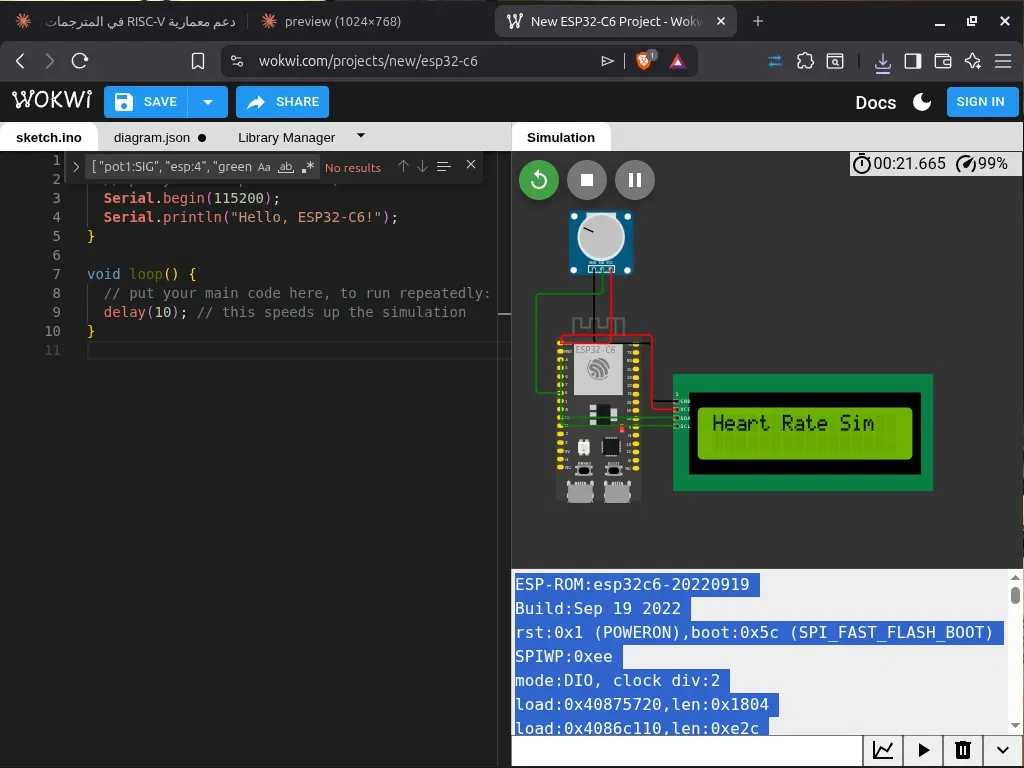Stop the running simulation

586,180
